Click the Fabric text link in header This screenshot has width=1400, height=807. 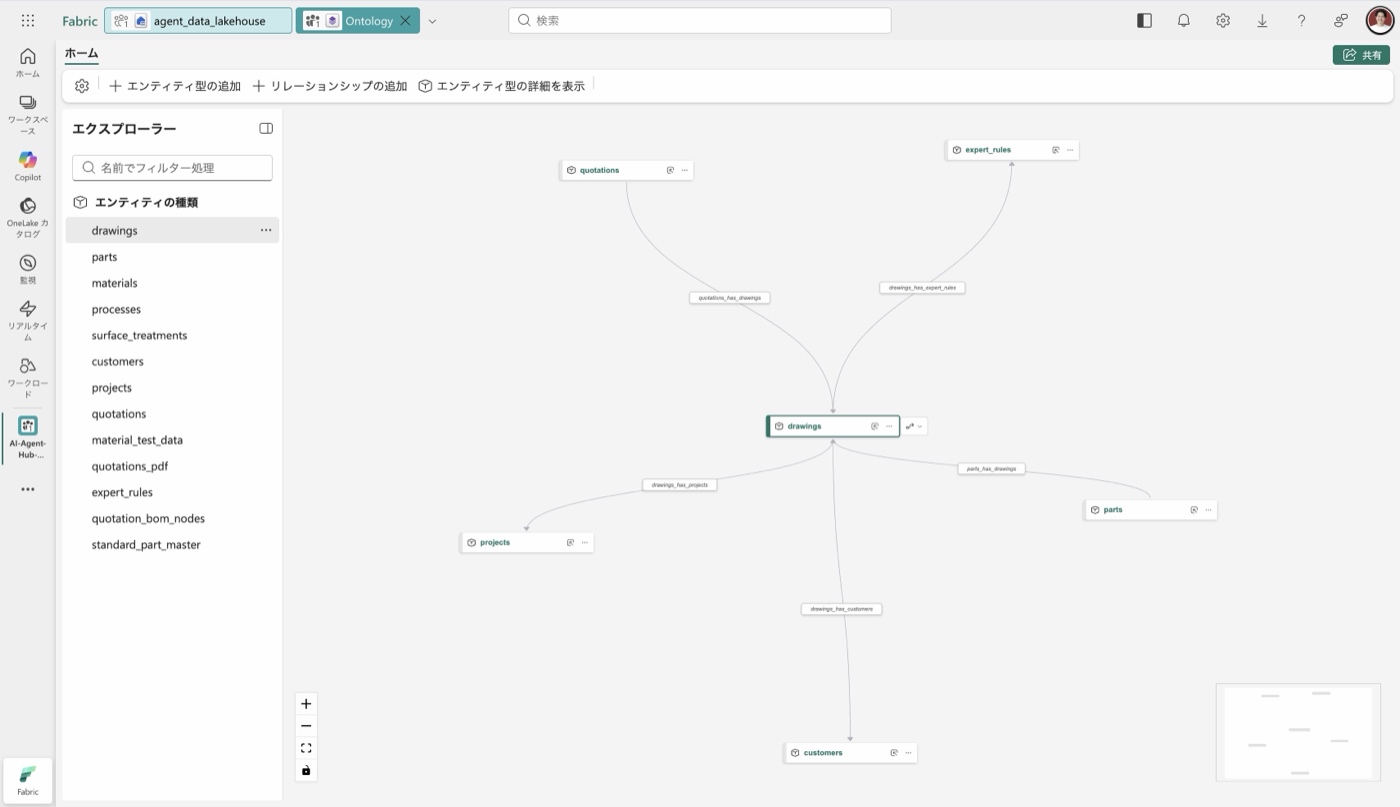click(80, 21)
